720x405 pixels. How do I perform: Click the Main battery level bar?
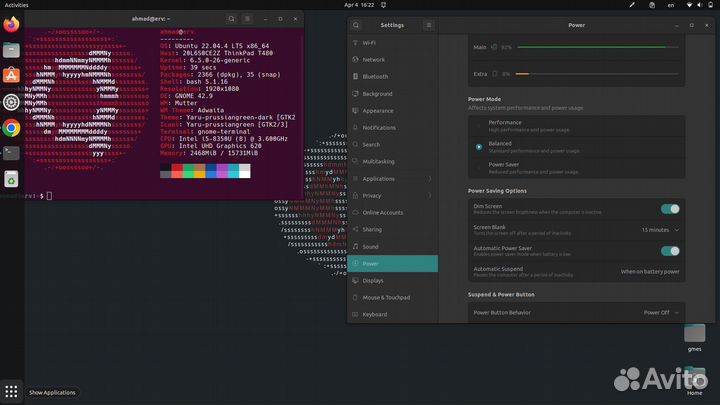tap(597, 47)
